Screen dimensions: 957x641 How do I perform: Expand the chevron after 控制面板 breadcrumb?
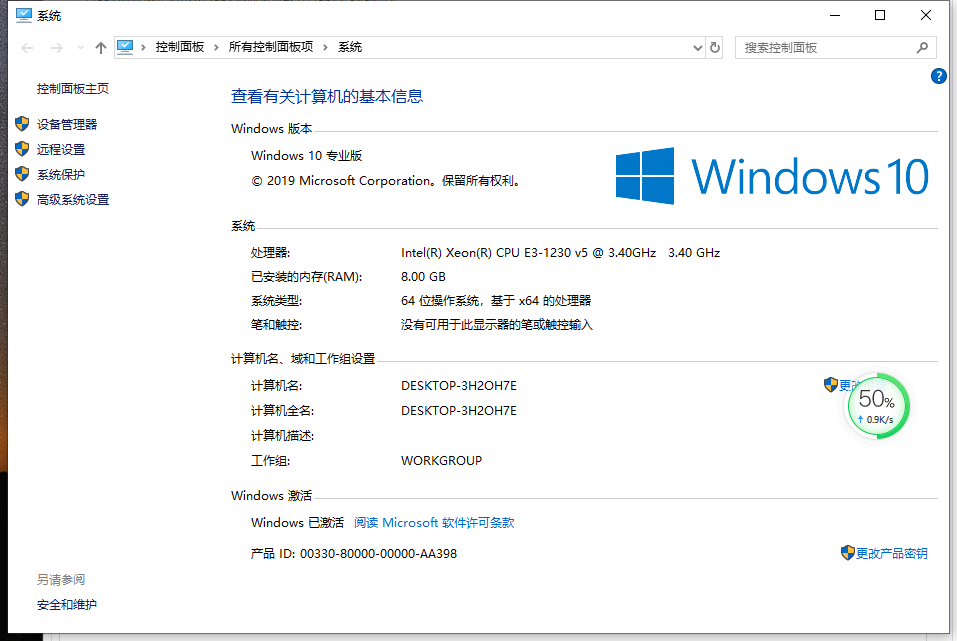[x=216, y=48]
